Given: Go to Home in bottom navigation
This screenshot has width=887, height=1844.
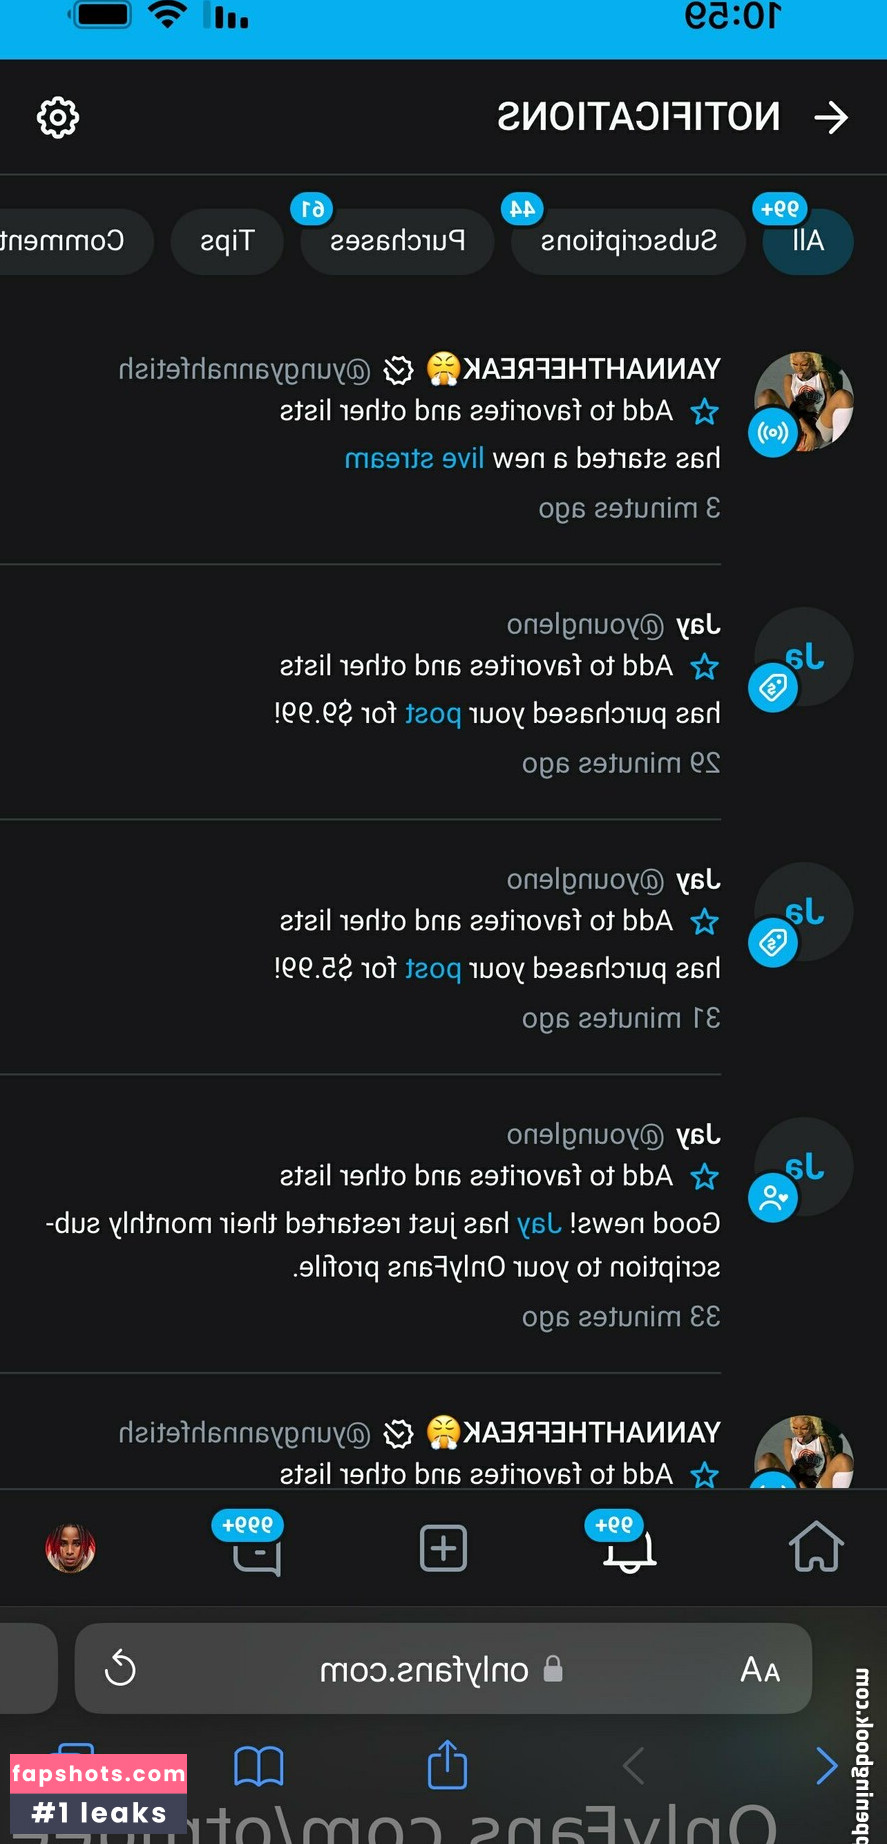Looking at the screenshot, I should 816,1548.
